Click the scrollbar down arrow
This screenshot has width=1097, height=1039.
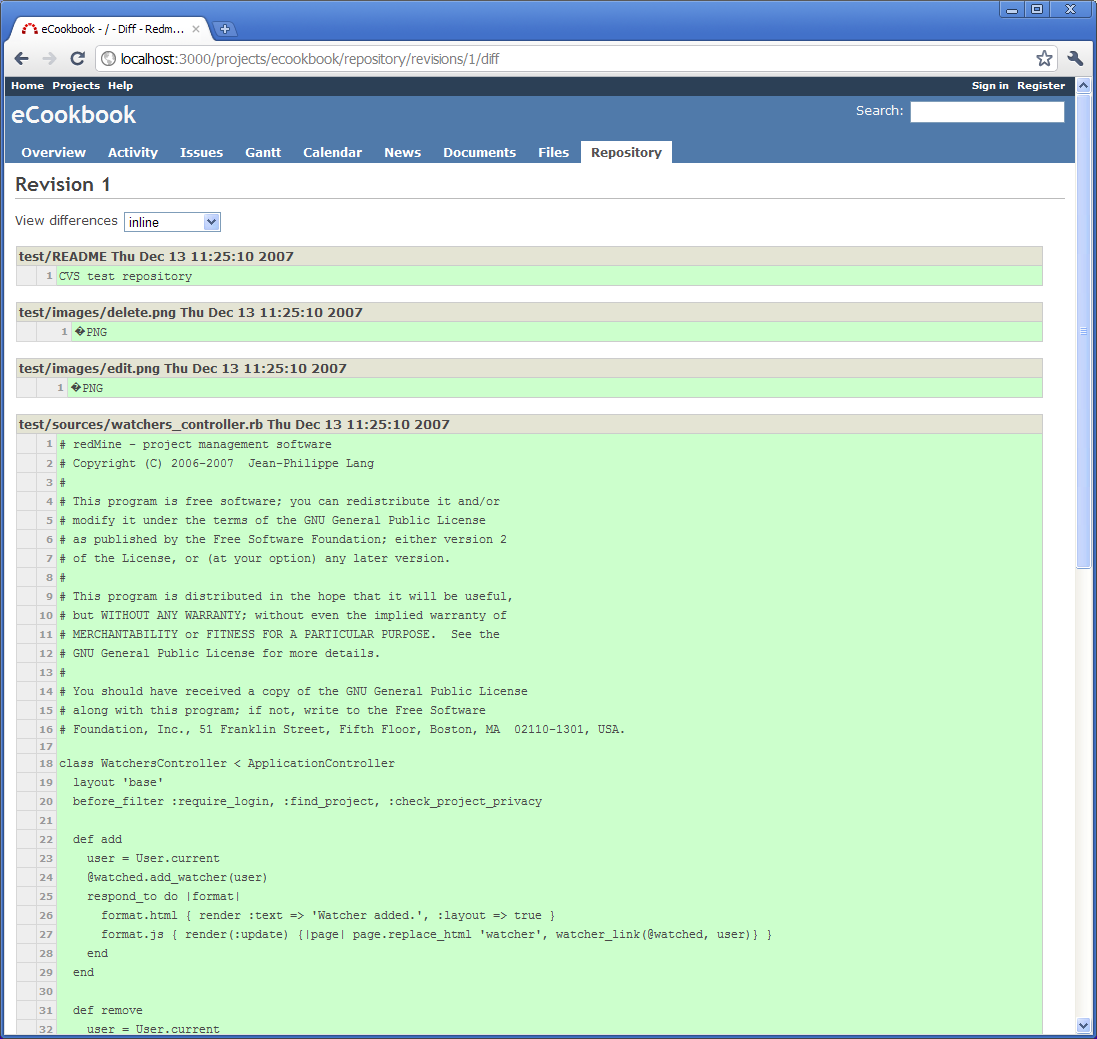click(x=1083, y=1026)
